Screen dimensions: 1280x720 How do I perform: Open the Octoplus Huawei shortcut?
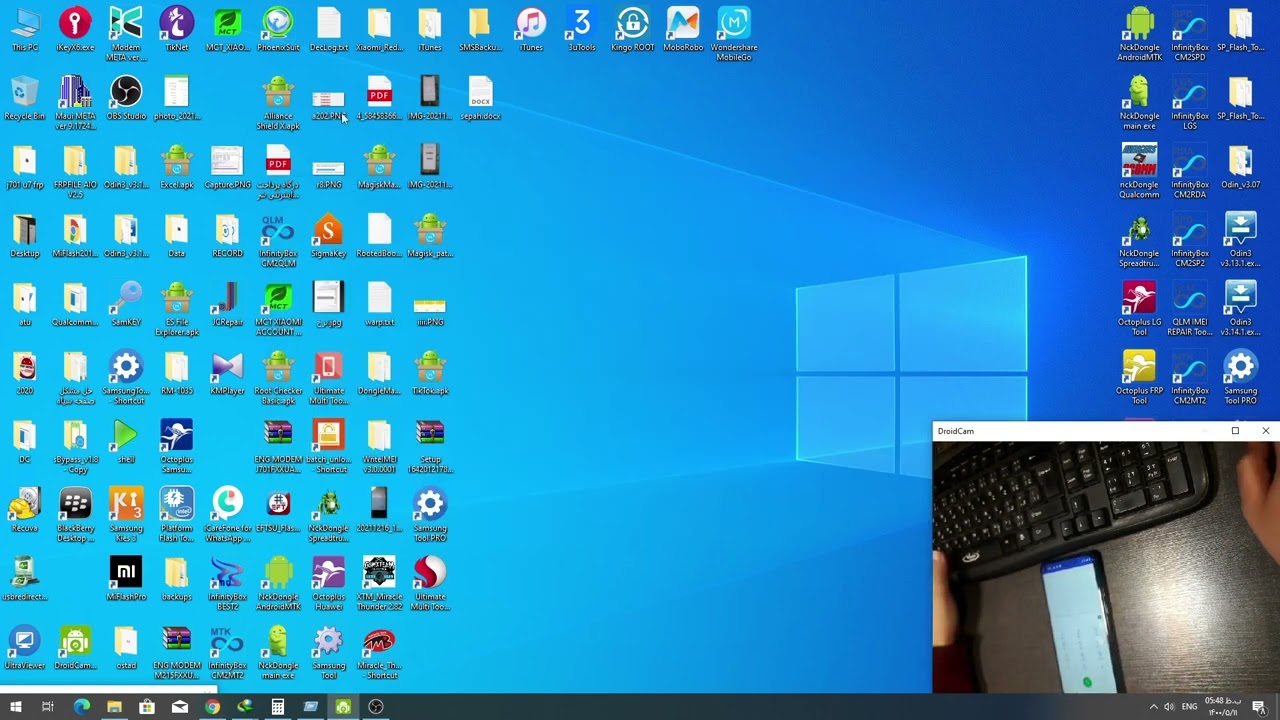click(328, 585)
